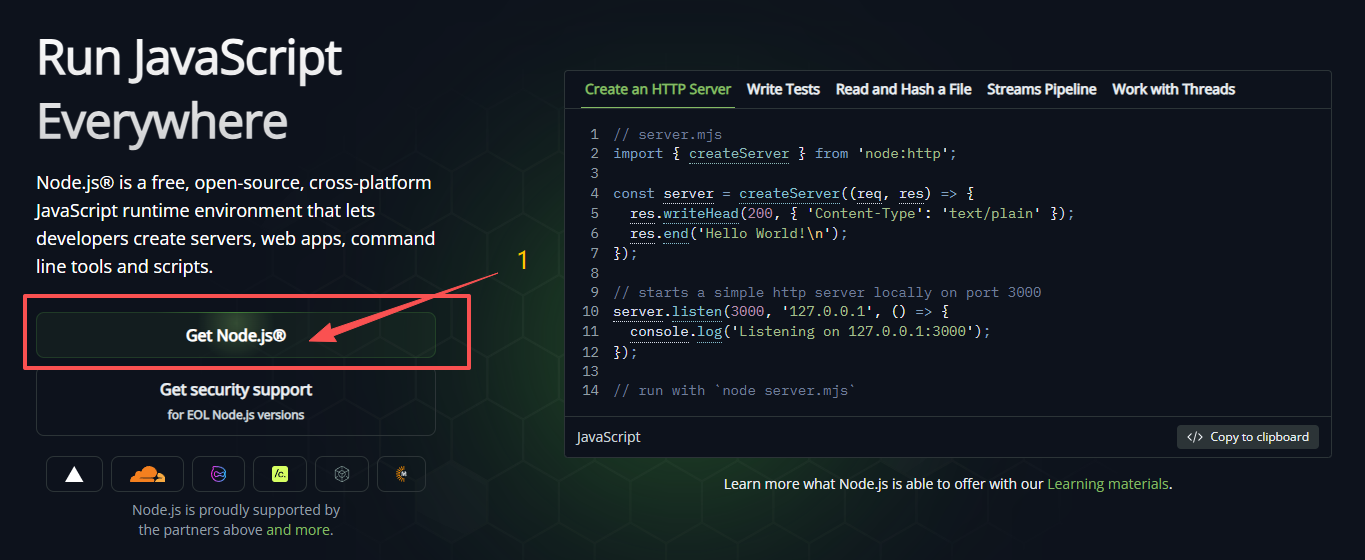Switch to the Read and Hash a File tab

904,89
